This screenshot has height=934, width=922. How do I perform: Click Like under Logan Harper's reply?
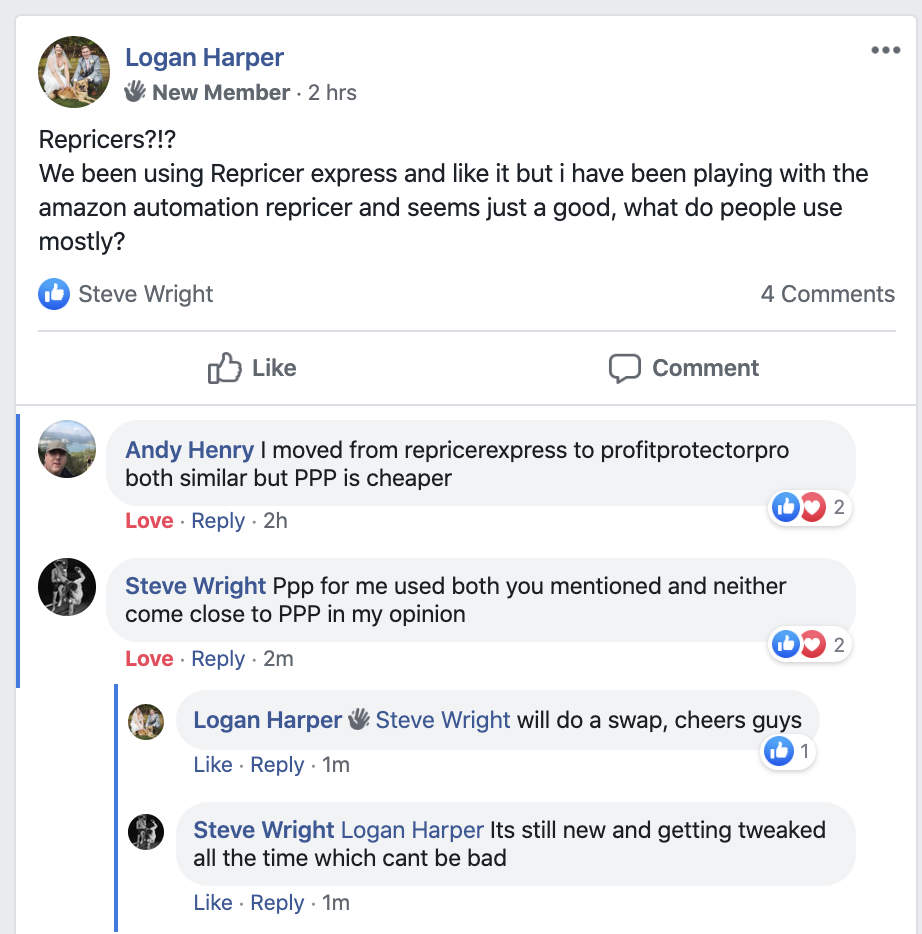click(213, 764)
